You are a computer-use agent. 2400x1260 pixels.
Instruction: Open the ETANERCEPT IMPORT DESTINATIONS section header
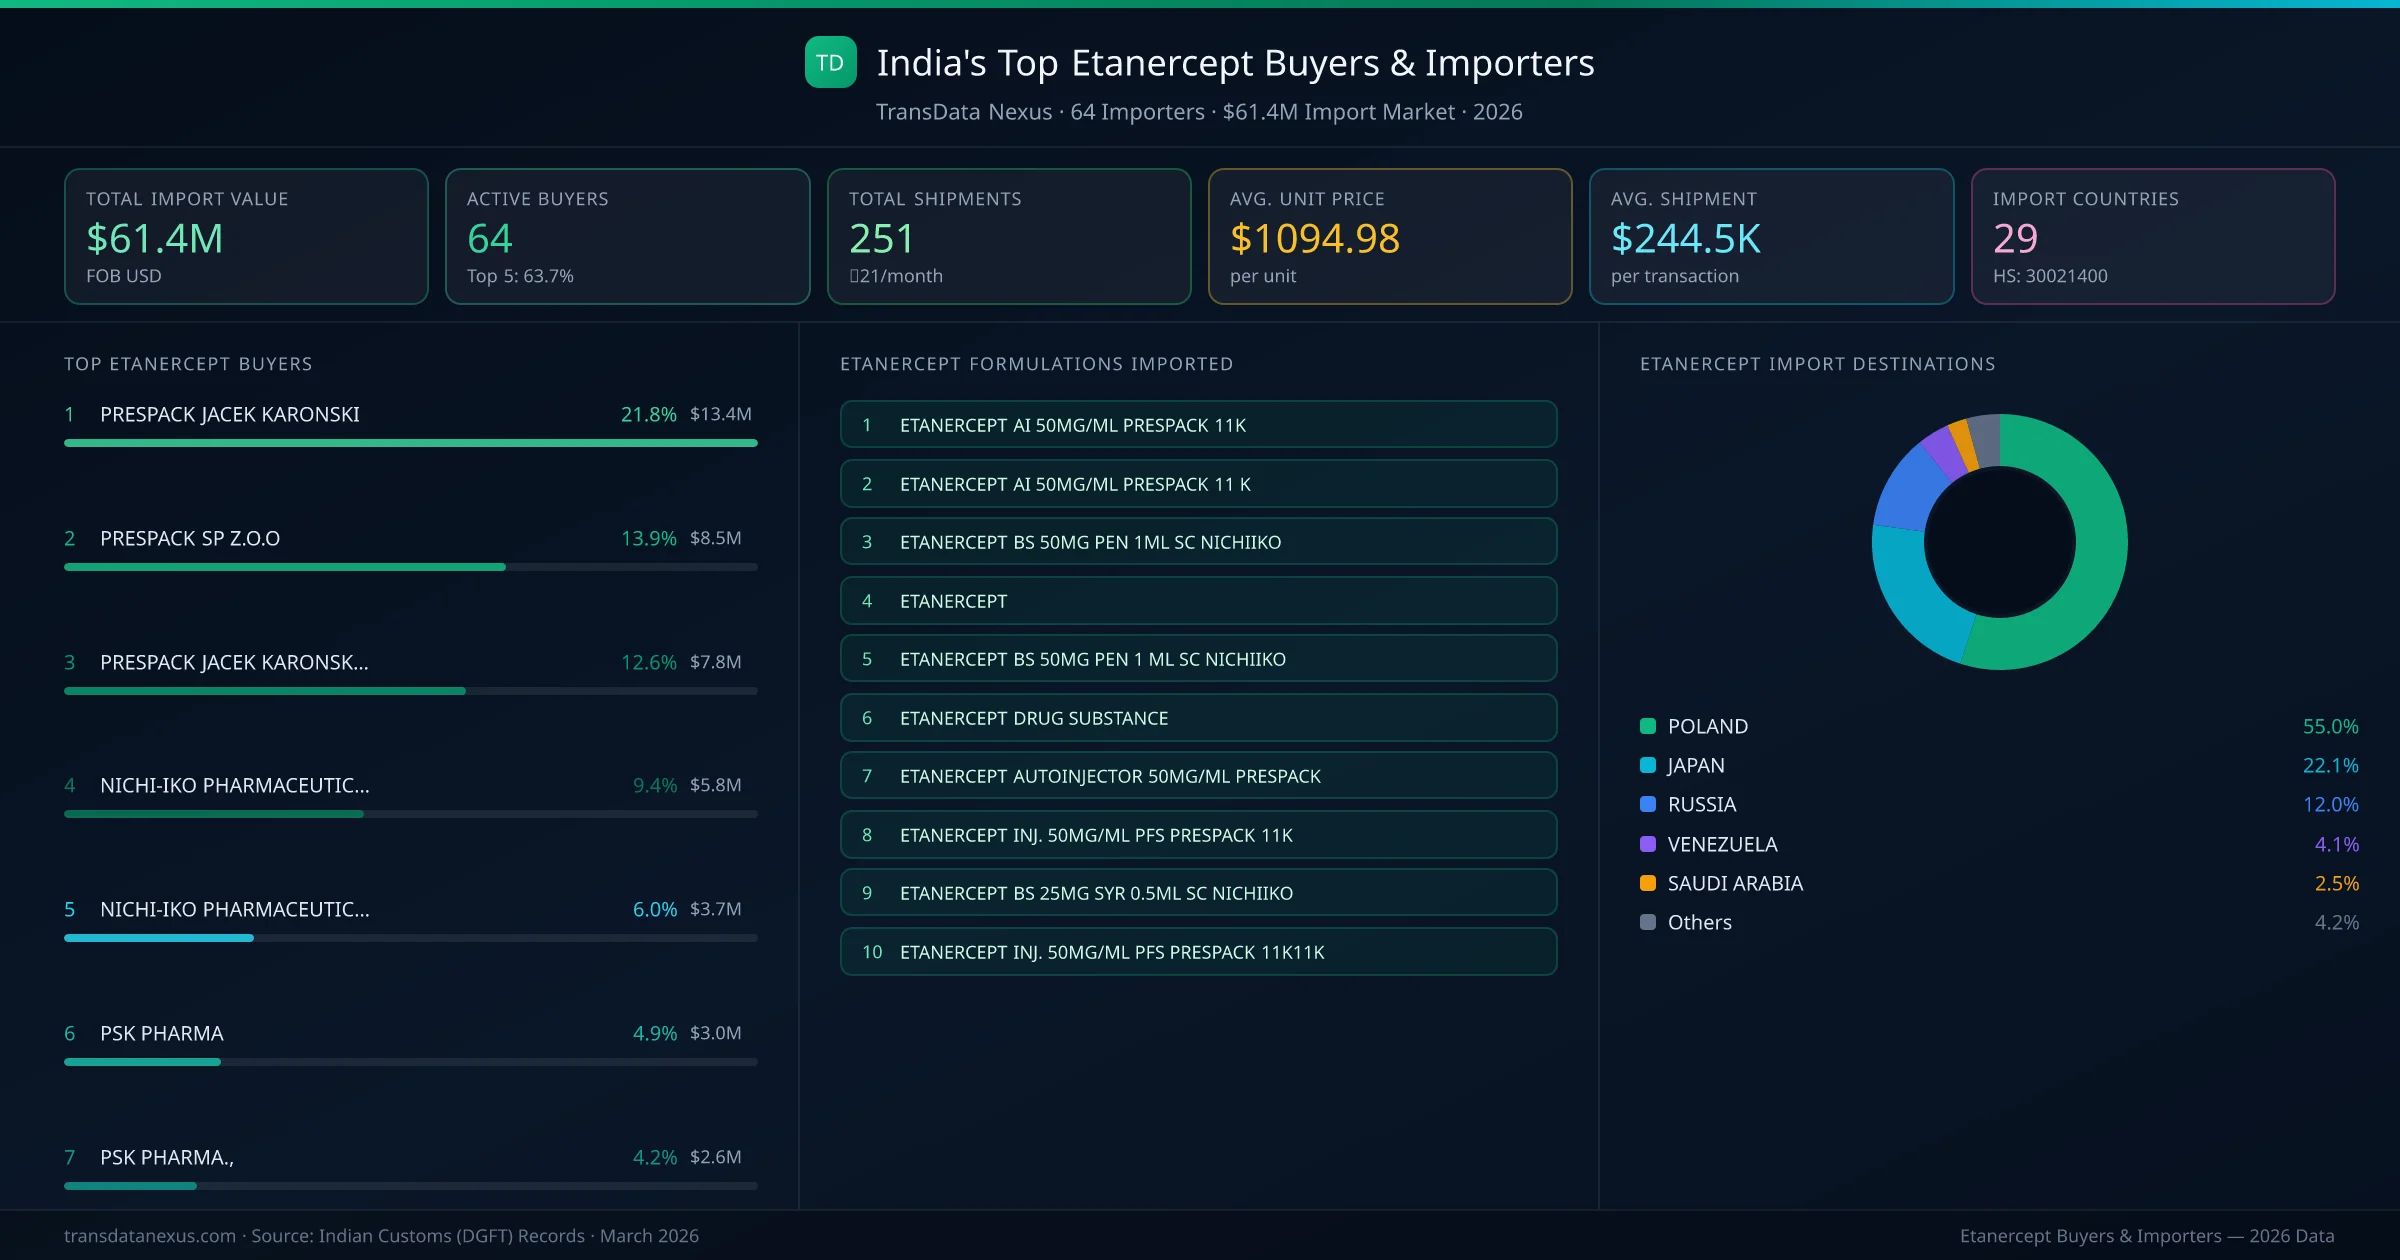click(x=1818, y=364)
